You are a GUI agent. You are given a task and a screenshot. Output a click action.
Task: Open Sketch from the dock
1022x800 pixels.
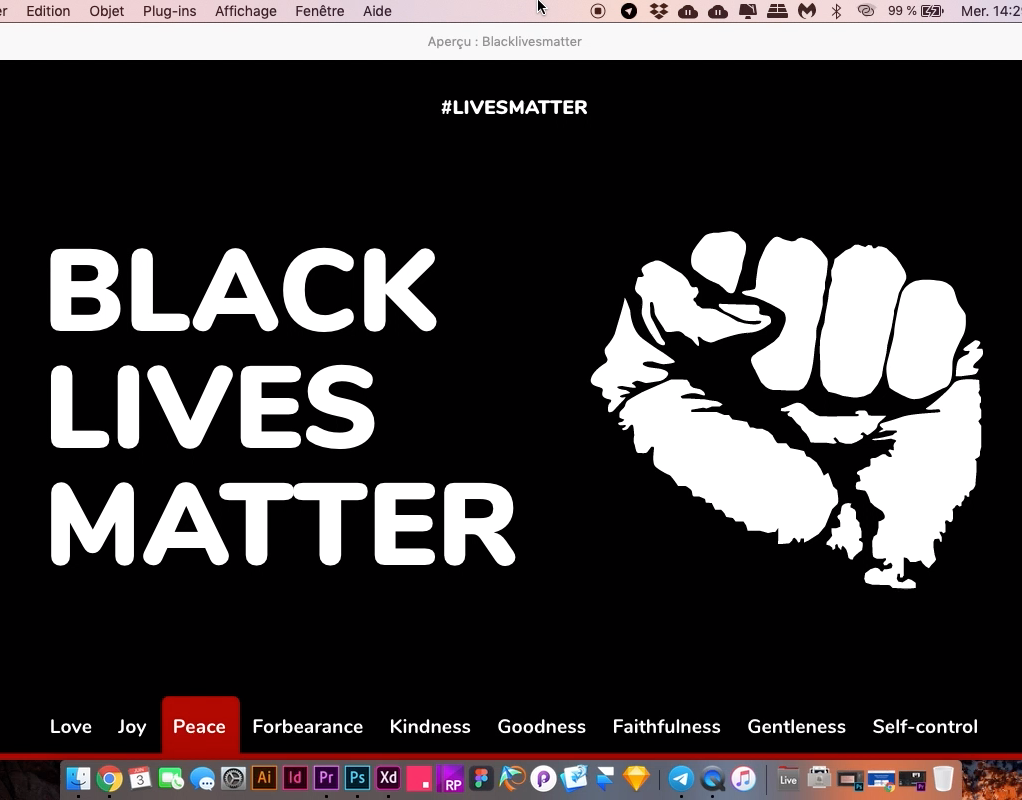tap(636, 778)
